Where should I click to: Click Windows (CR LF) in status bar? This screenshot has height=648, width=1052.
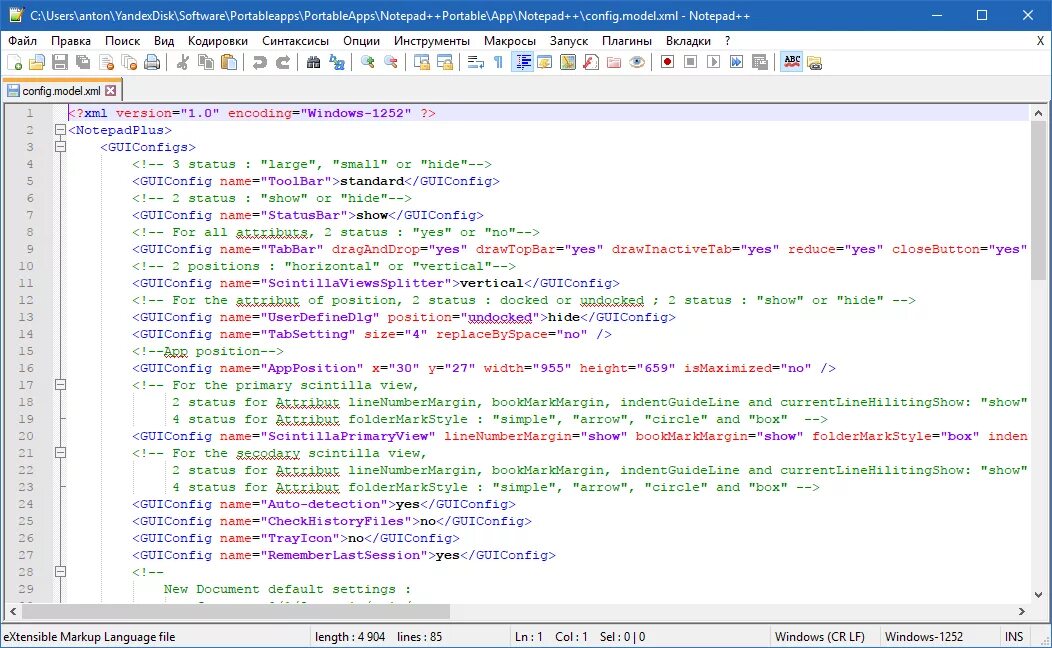point(822,637)
